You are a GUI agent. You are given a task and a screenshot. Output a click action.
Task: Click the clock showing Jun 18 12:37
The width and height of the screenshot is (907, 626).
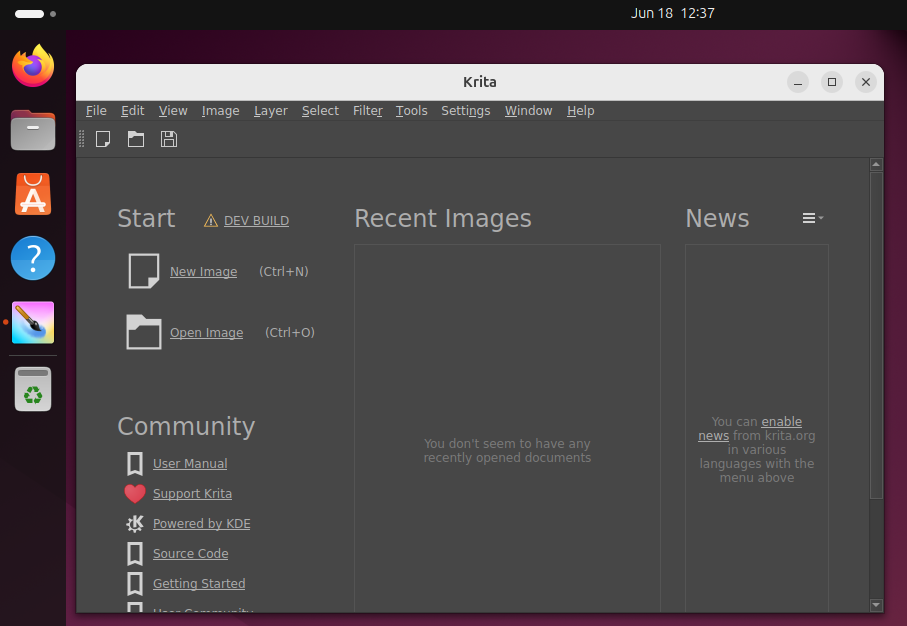[x=673, y=13]
